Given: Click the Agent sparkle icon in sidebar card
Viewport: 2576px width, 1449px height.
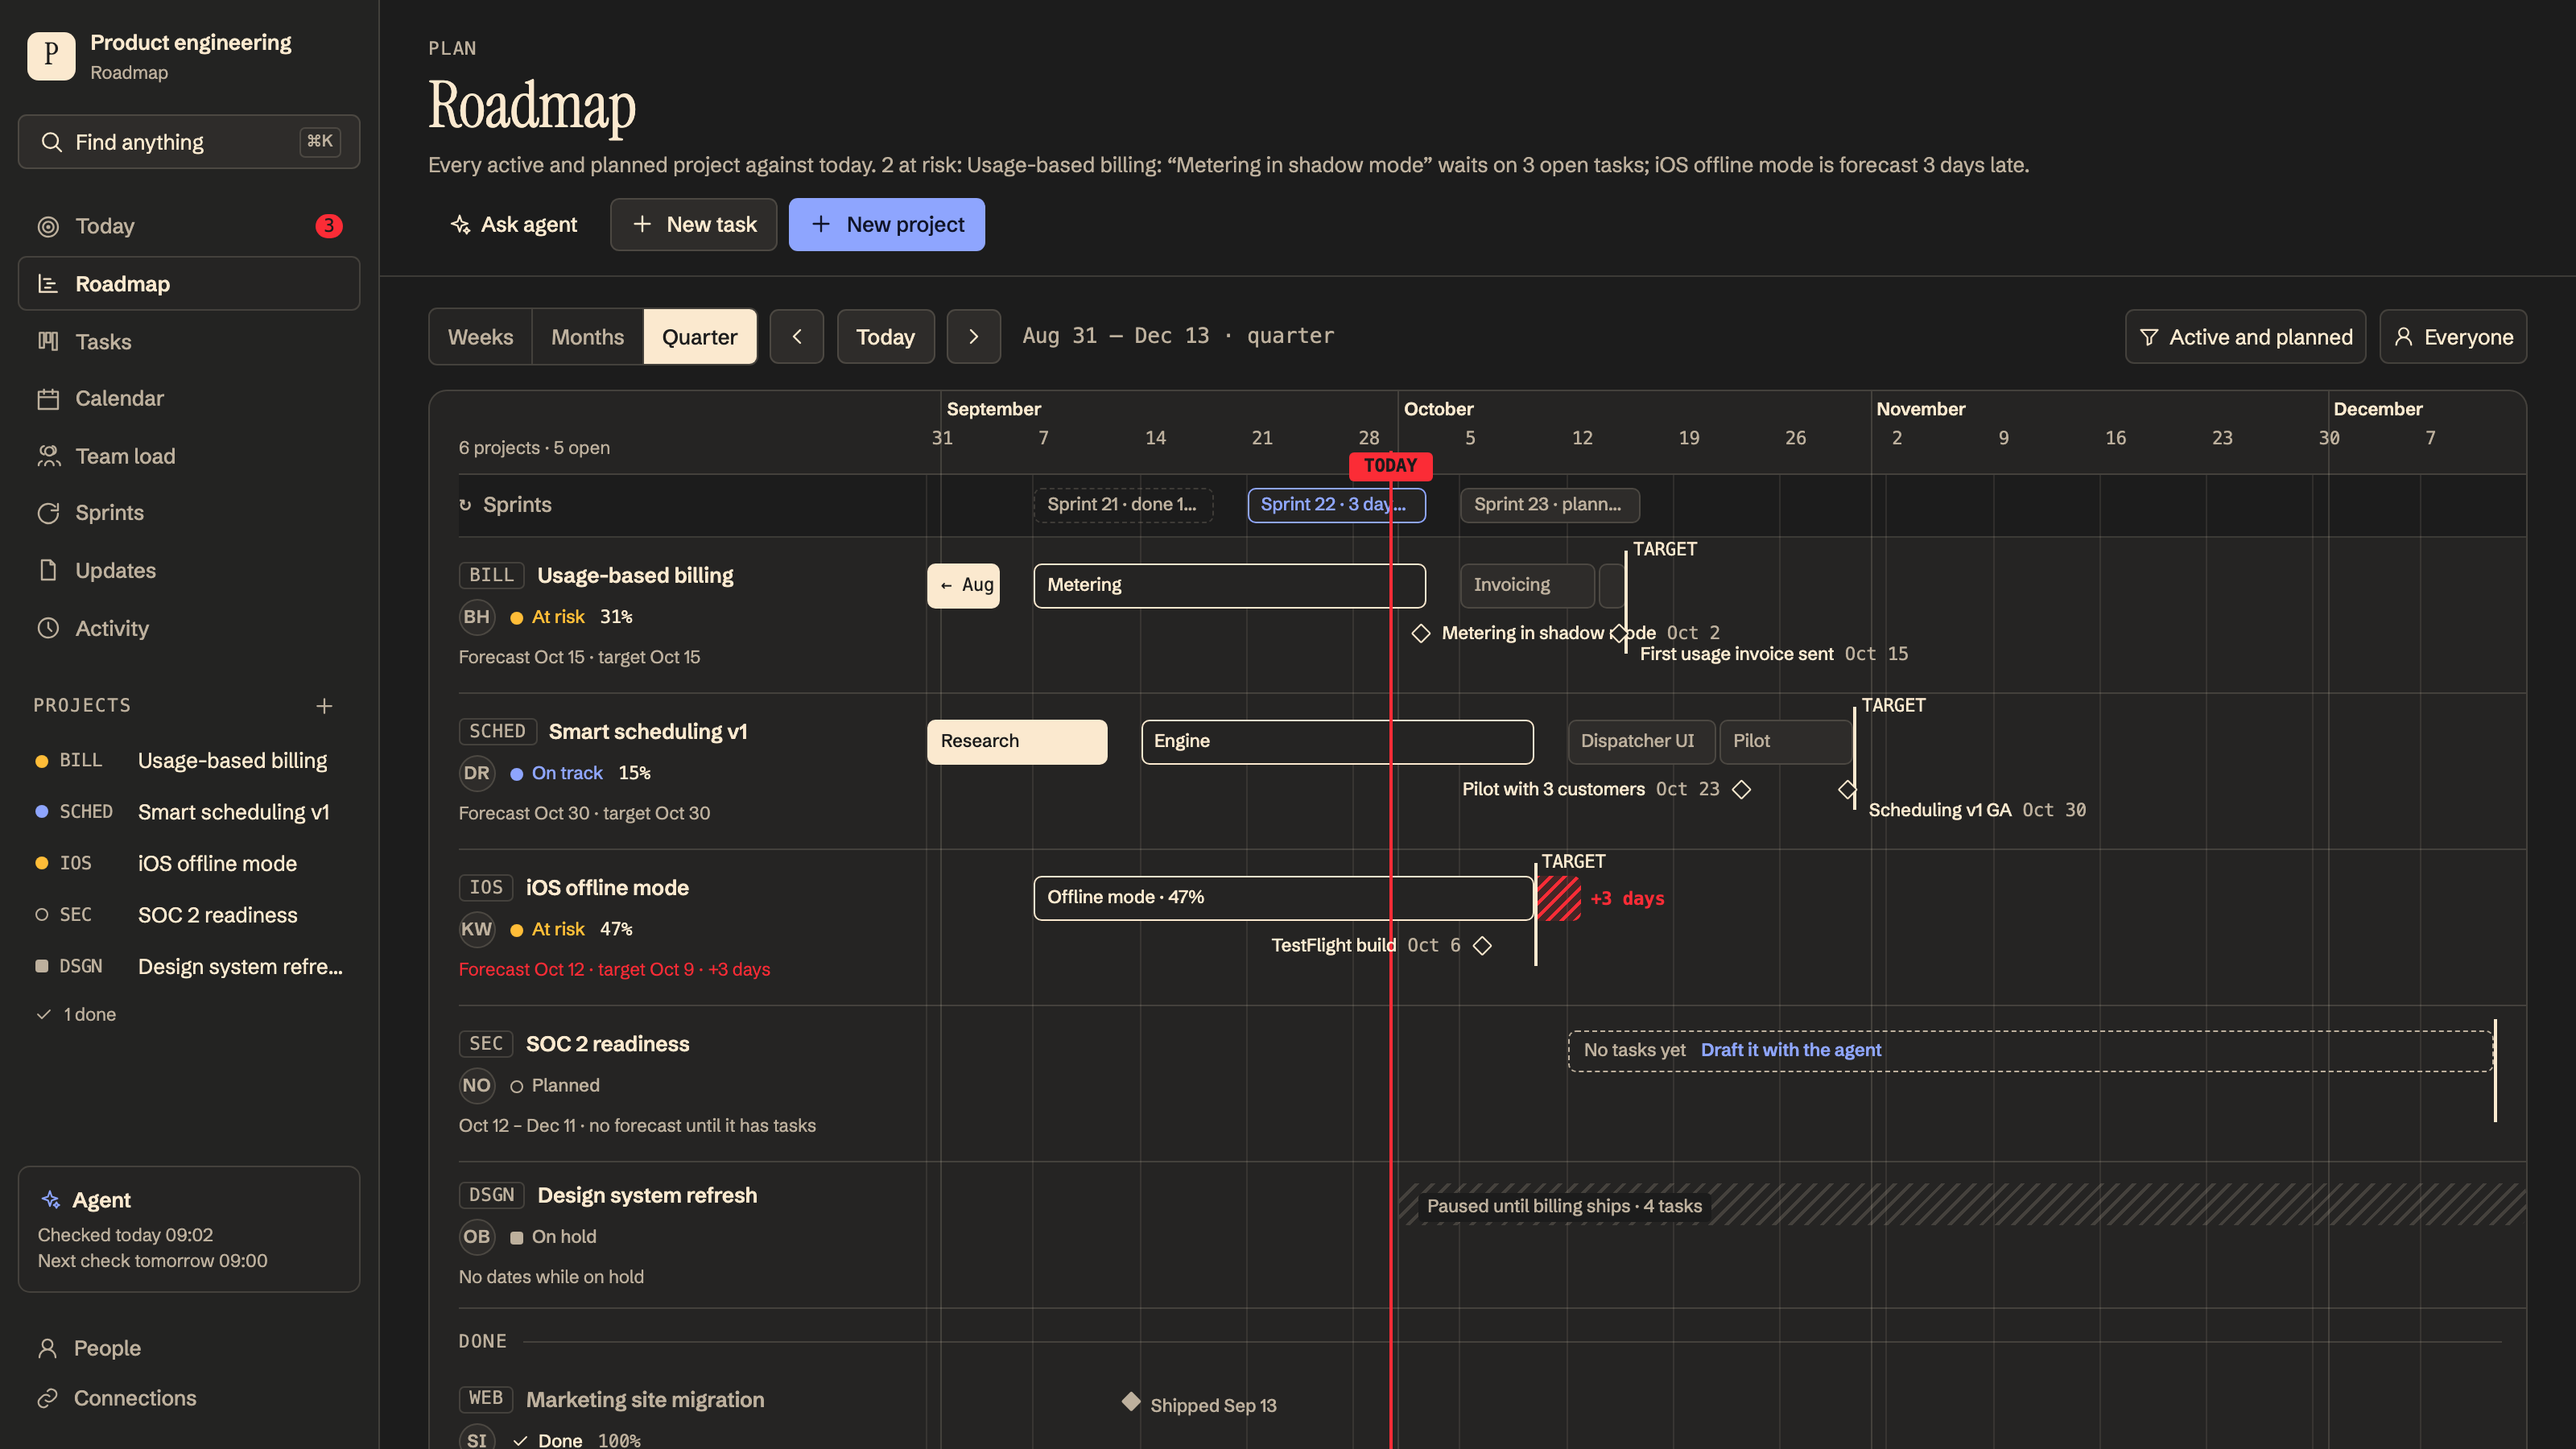Looking at the screenshot, I should coord(50,1199).
